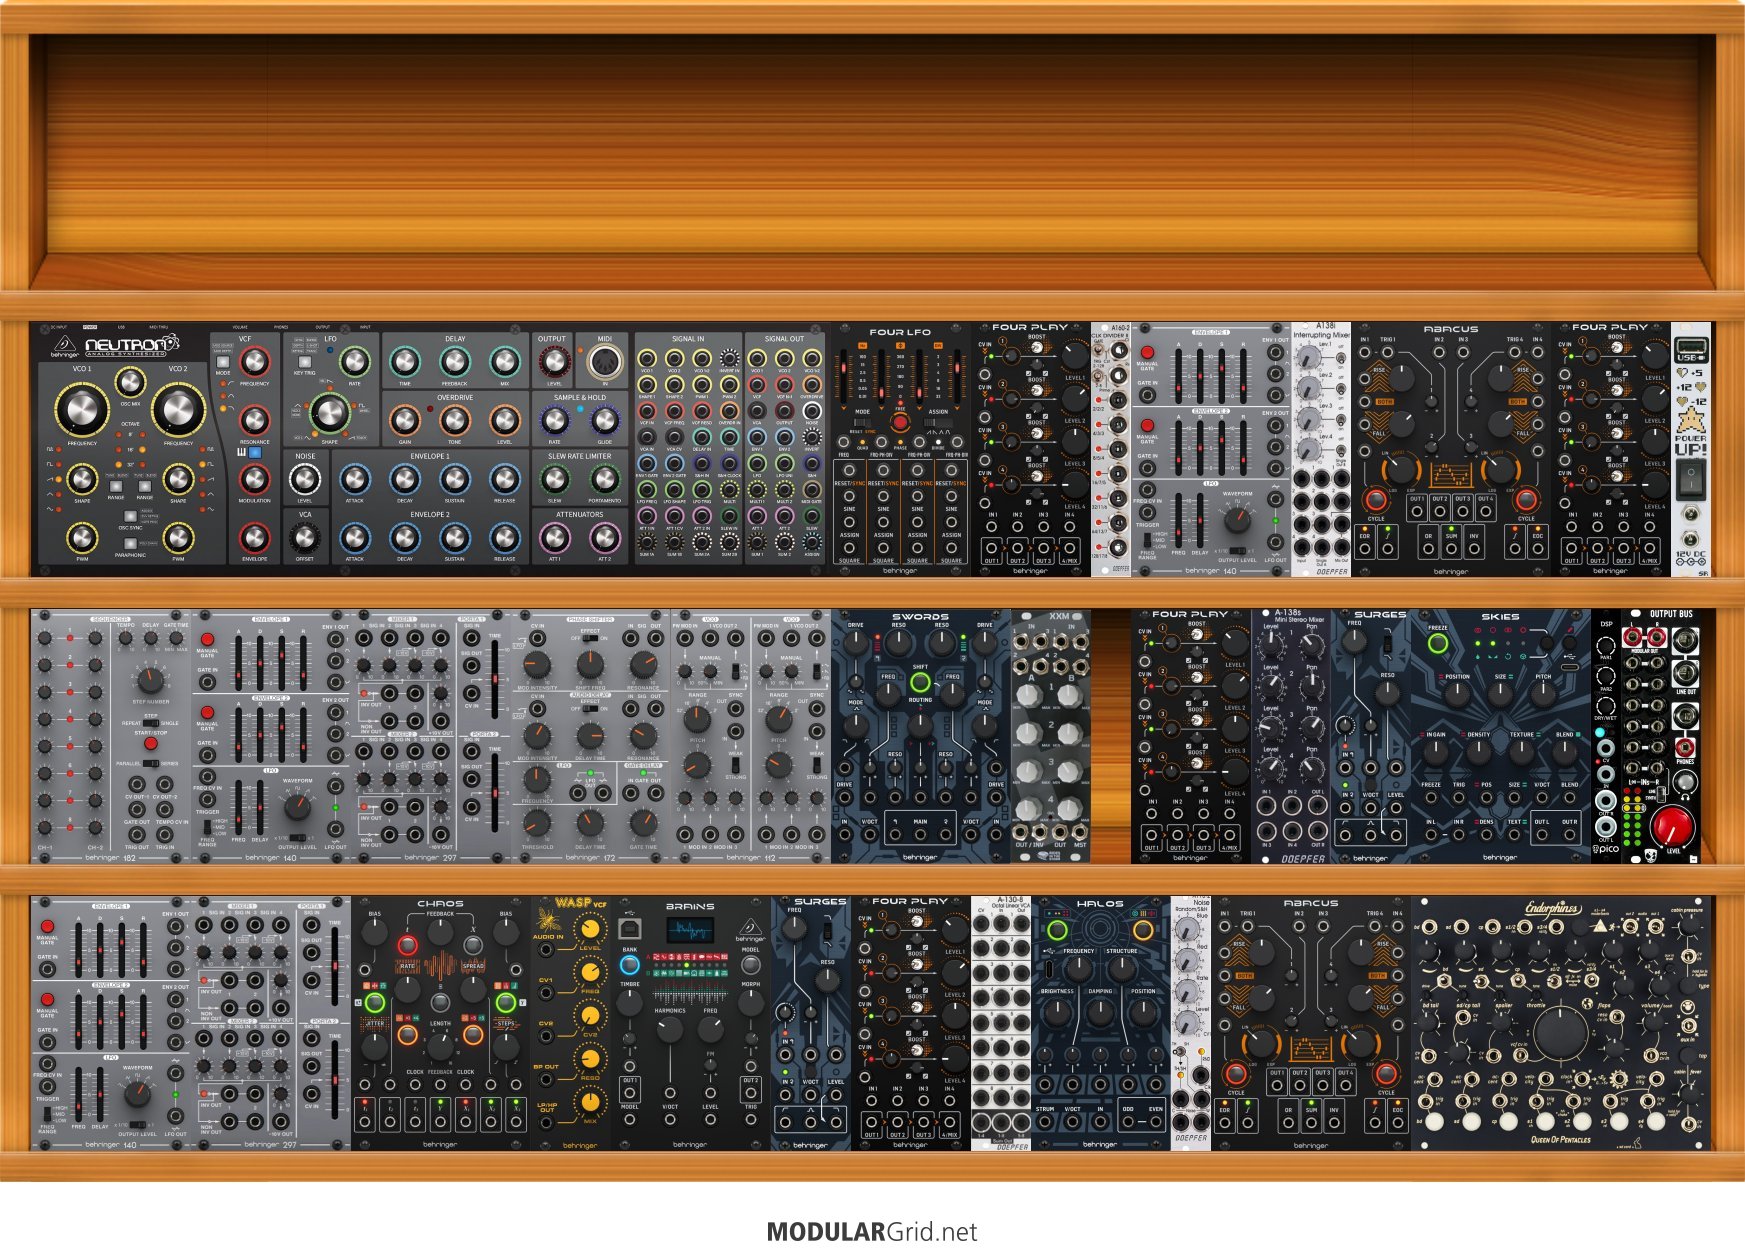Click the Waveform knob on top-row 140
Screen dimensions: 1745x1253
coord(1237,519)
